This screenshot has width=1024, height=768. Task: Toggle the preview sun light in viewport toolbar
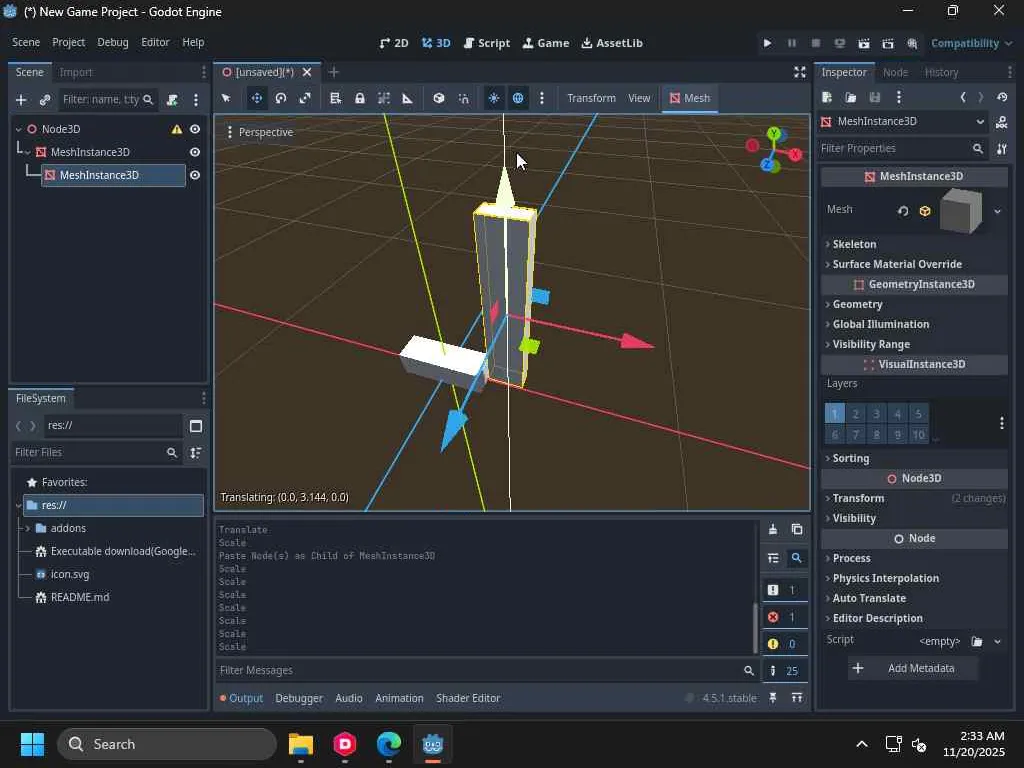coord(494,98)
